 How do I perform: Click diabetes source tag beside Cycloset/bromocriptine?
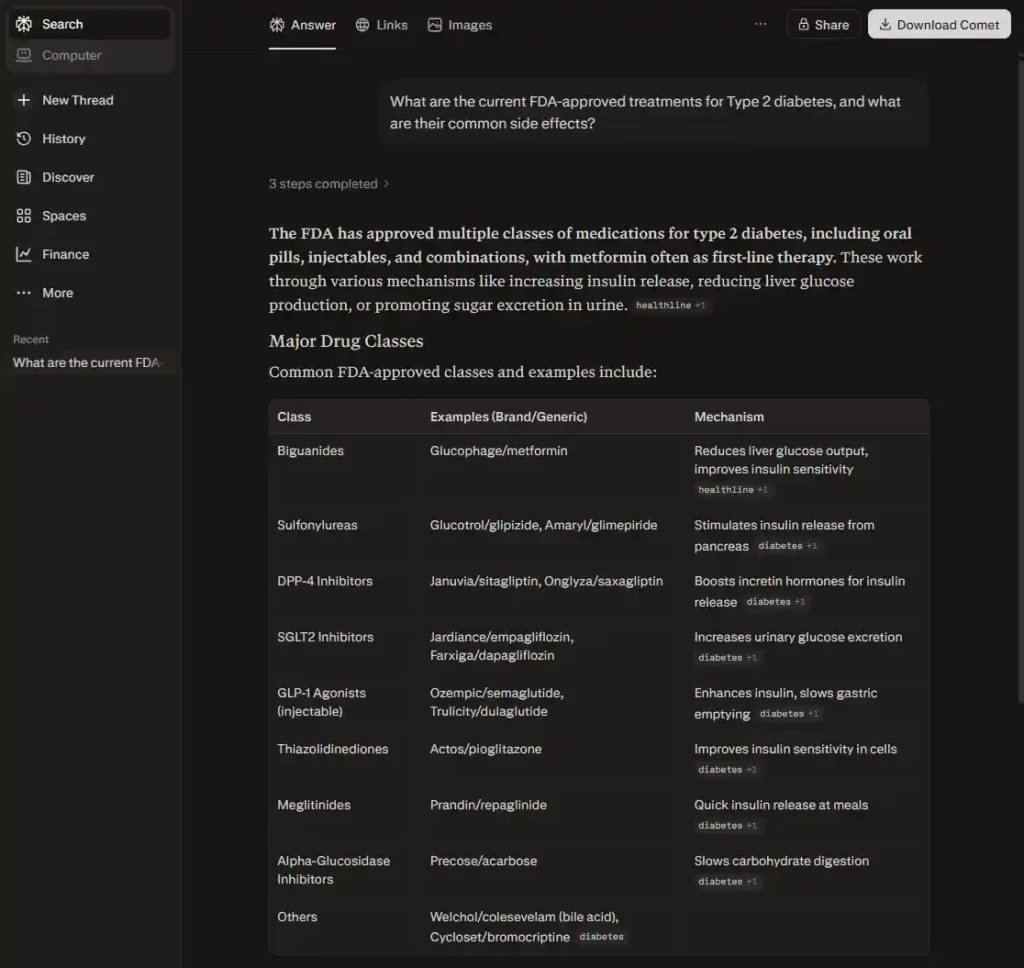pyautogui.click(x=601, y=937)
